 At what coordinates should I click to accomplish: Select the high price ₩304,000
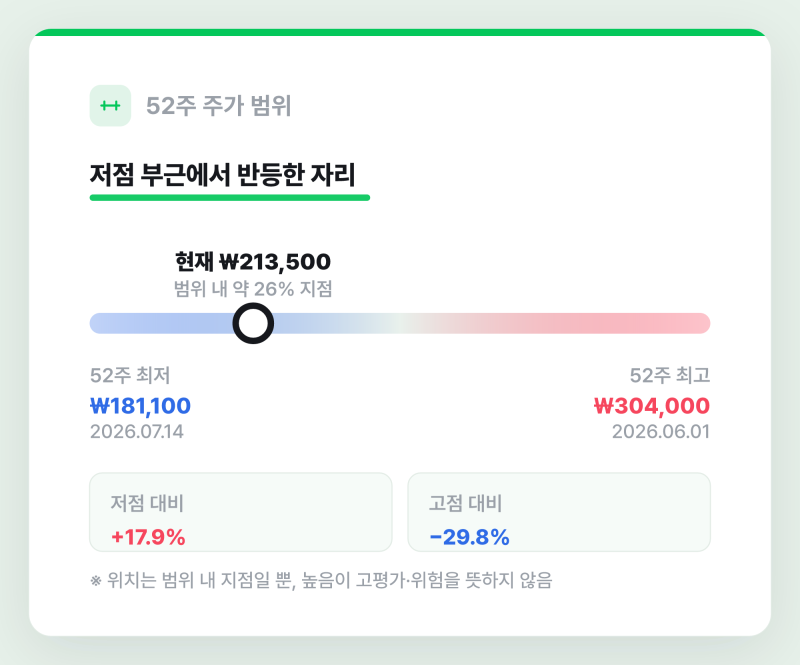[x=652, y=406]
